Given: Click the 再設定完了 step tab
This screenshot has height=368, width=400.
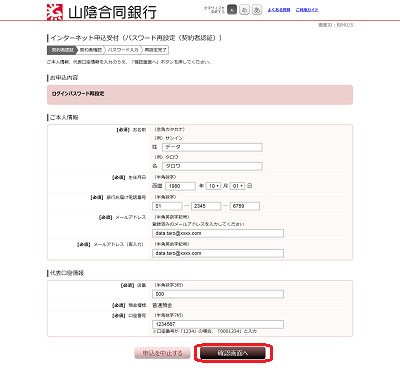Looking at the screenshot, I should (155, 50).
